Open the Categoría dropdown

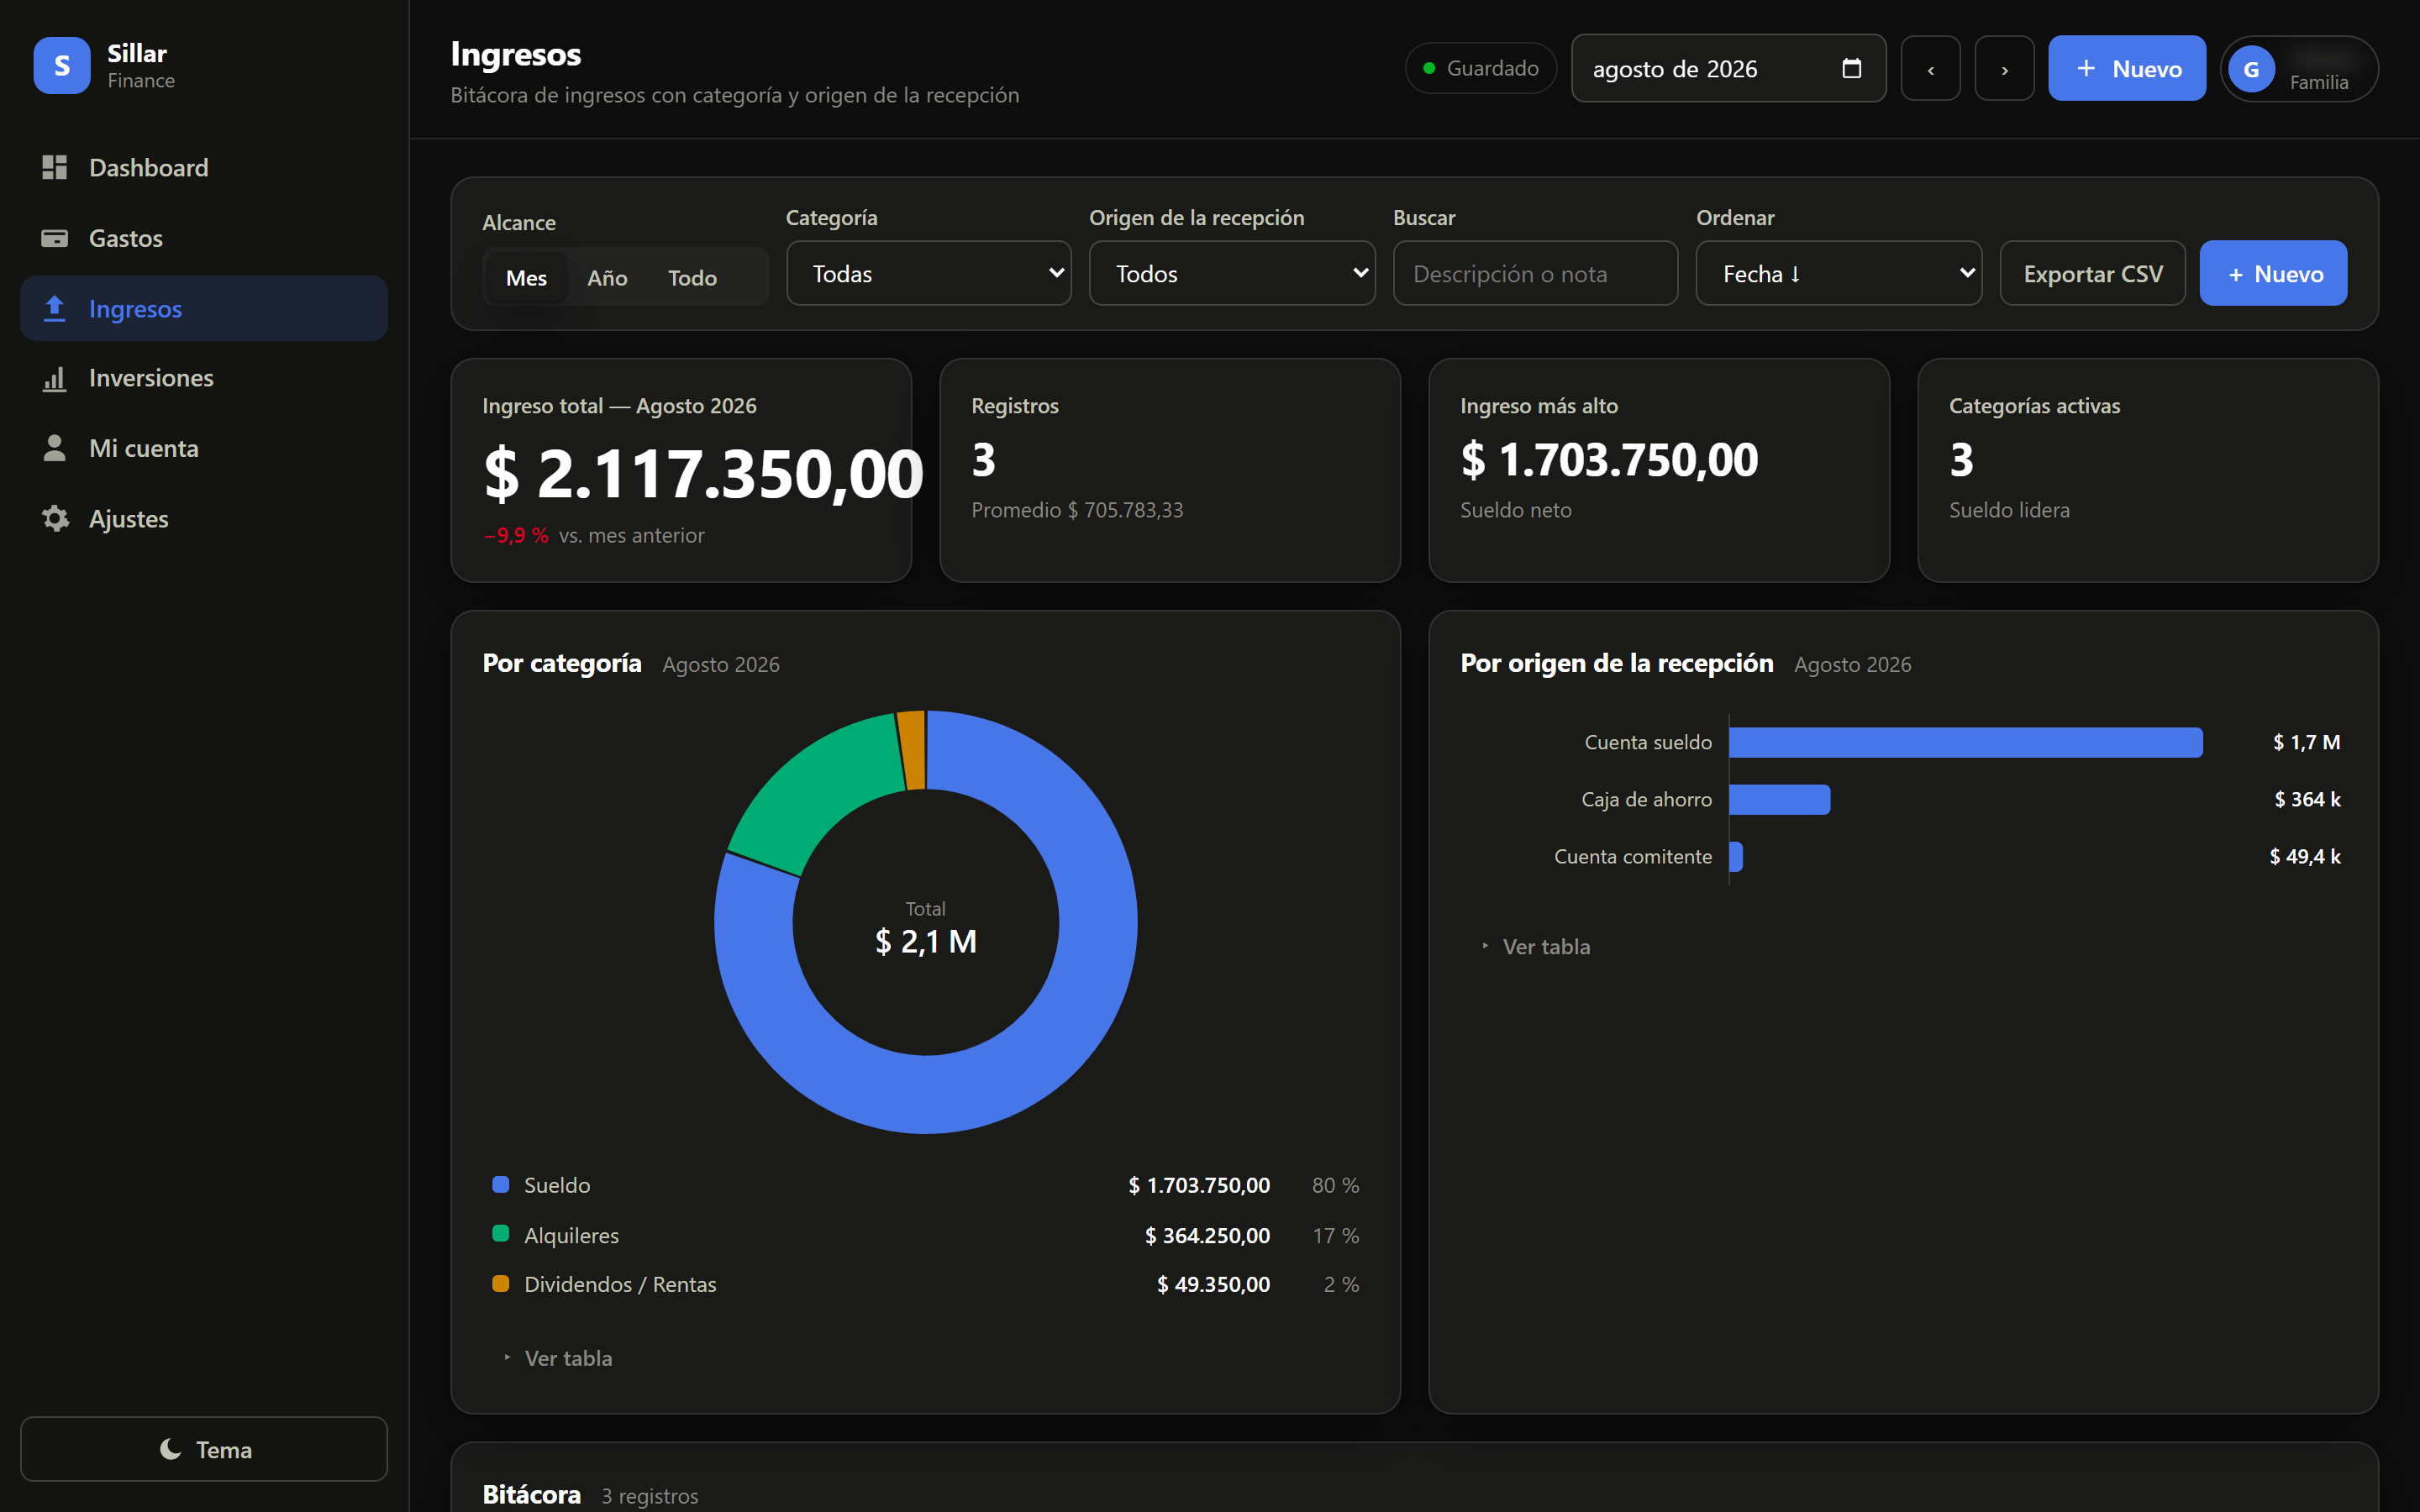929,273
